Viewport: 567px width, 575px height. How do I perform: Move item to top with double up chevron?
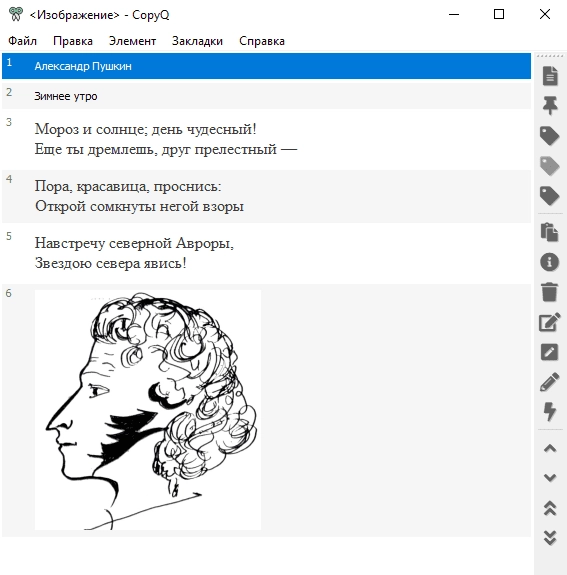(x=550, y=508)
